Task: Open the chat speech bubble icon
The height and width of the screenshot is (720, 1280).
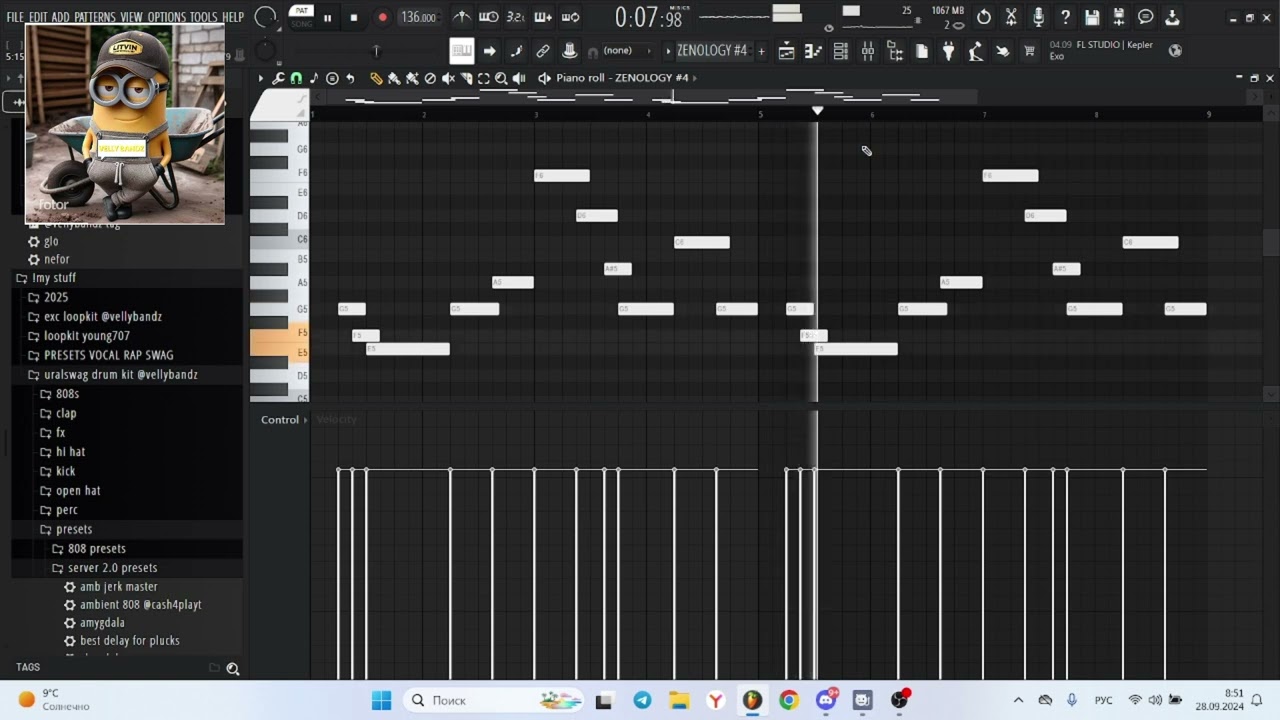Action: (1146, 17)
